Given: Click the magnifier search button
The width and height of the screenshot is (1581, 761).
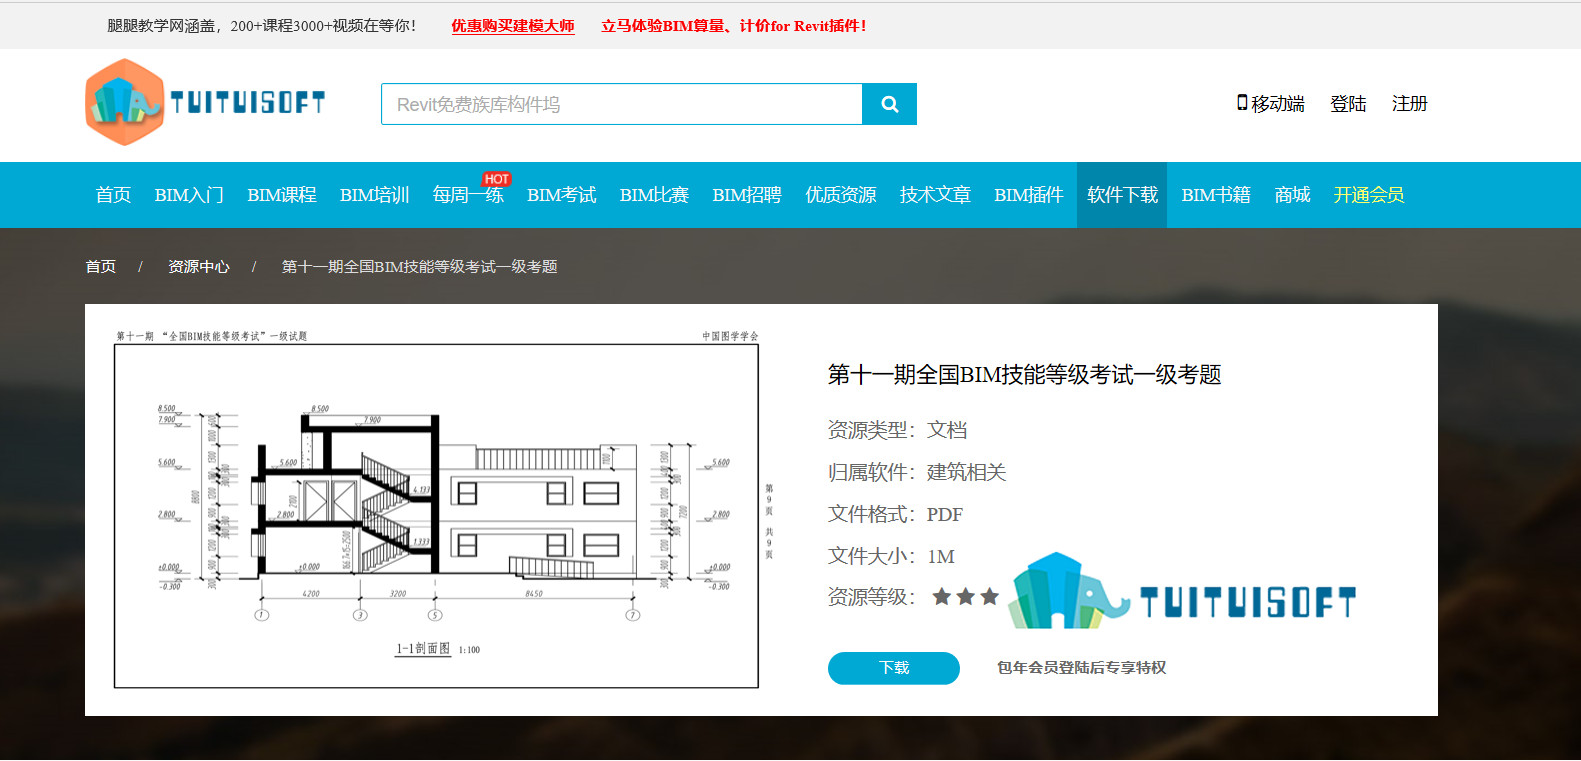Looking at the screenshot, I should click(x=889, y=104).
